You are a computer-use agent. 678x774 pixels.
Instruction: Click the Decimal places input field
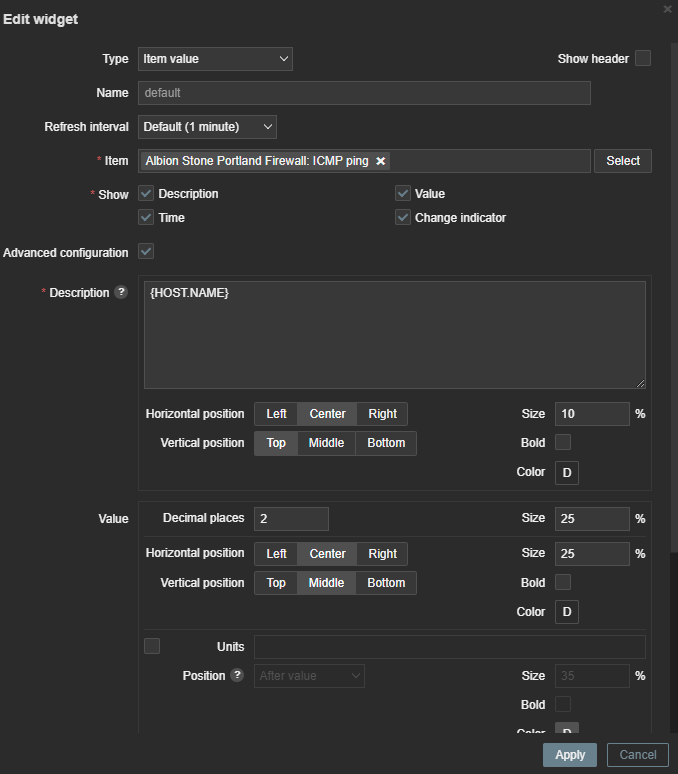coord(291,518)
